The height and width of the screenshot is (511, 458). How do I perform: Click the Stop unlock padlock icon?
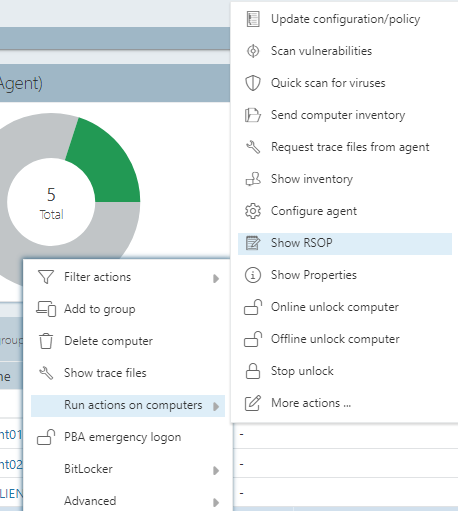click(253, 371)
